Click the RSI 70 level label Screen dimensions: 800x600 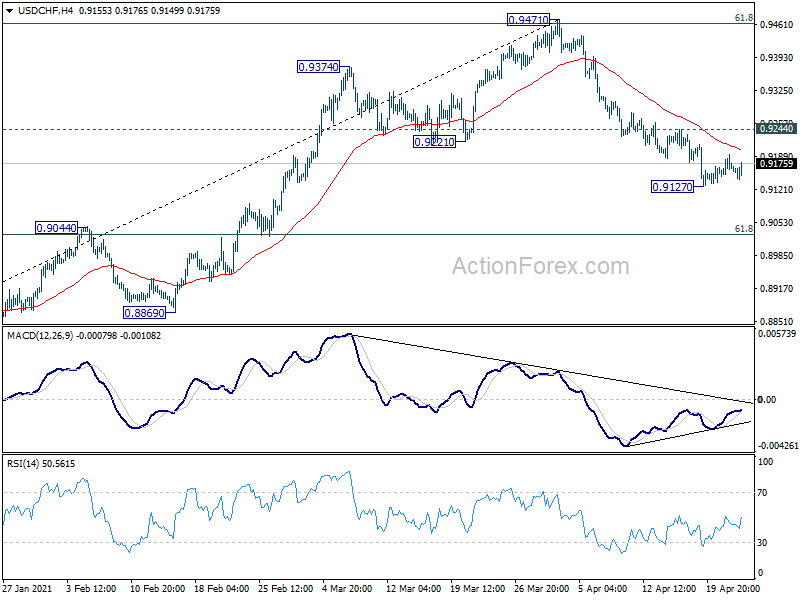pyautogui.click(x=762, y=493)
